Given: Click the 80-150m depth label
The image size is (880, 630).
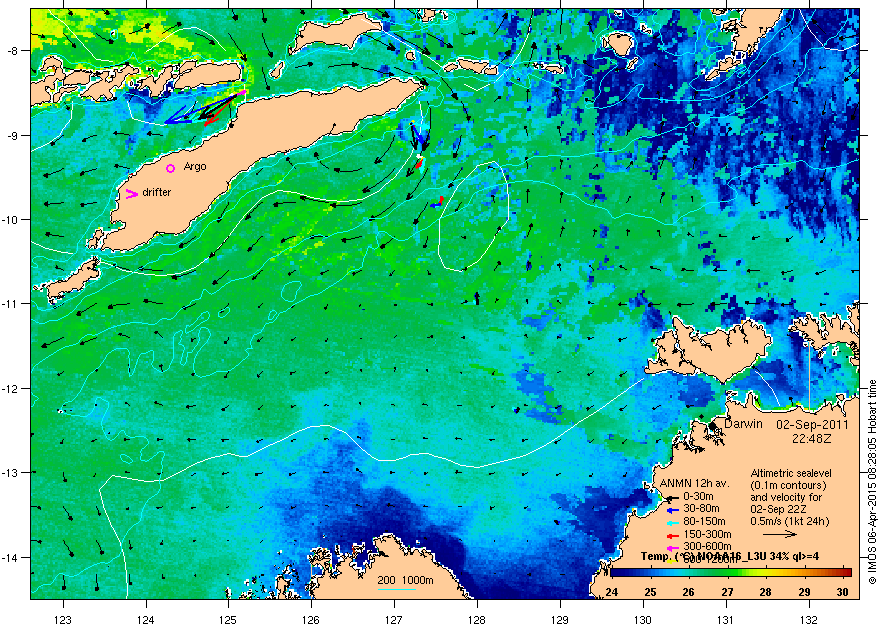Looking at the screenshot, I should 704,522.
